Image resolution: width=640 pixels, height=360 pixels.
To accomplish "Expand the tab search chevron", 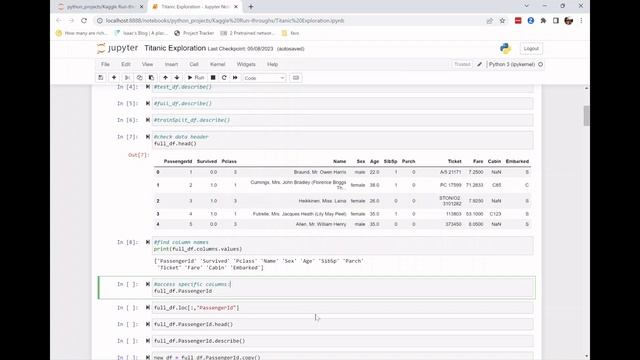I will pyautogui.click(x=527, y=6).
